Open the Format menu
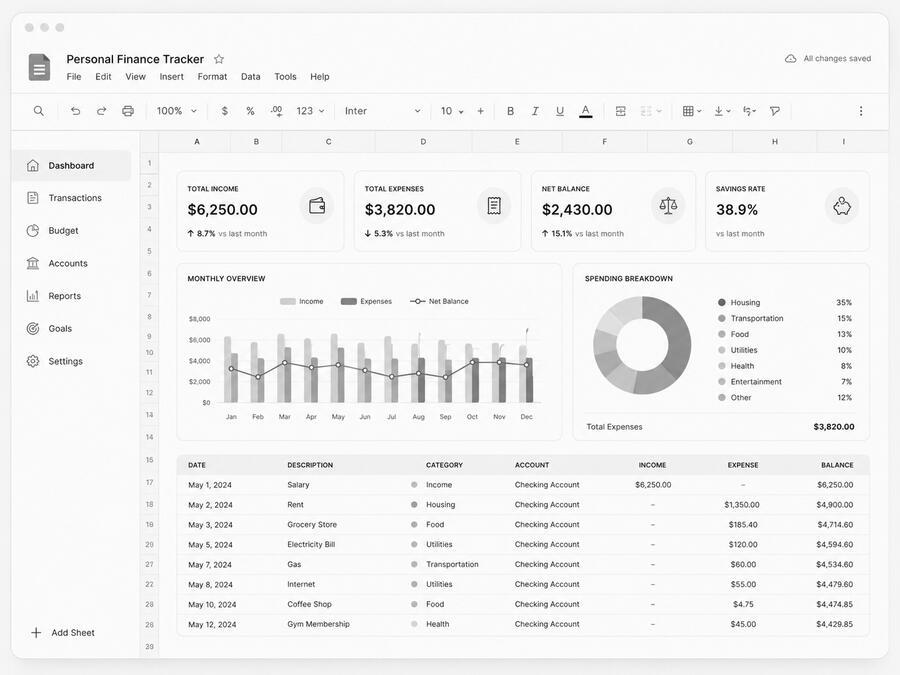The height and width of the screenshot is (675, 900). point(212,76)
